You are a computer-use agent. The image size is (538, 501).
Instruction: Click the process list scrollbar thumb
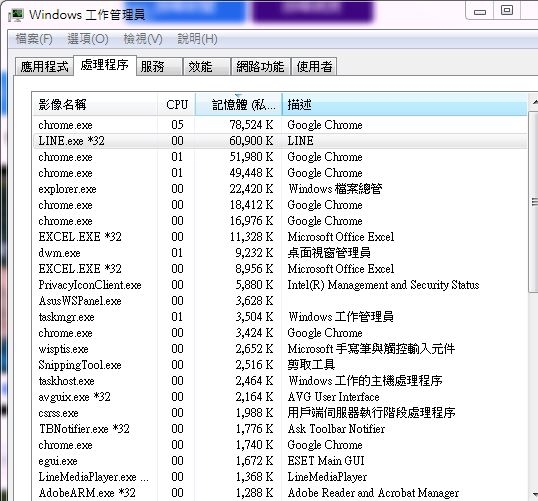coord(534,202)
